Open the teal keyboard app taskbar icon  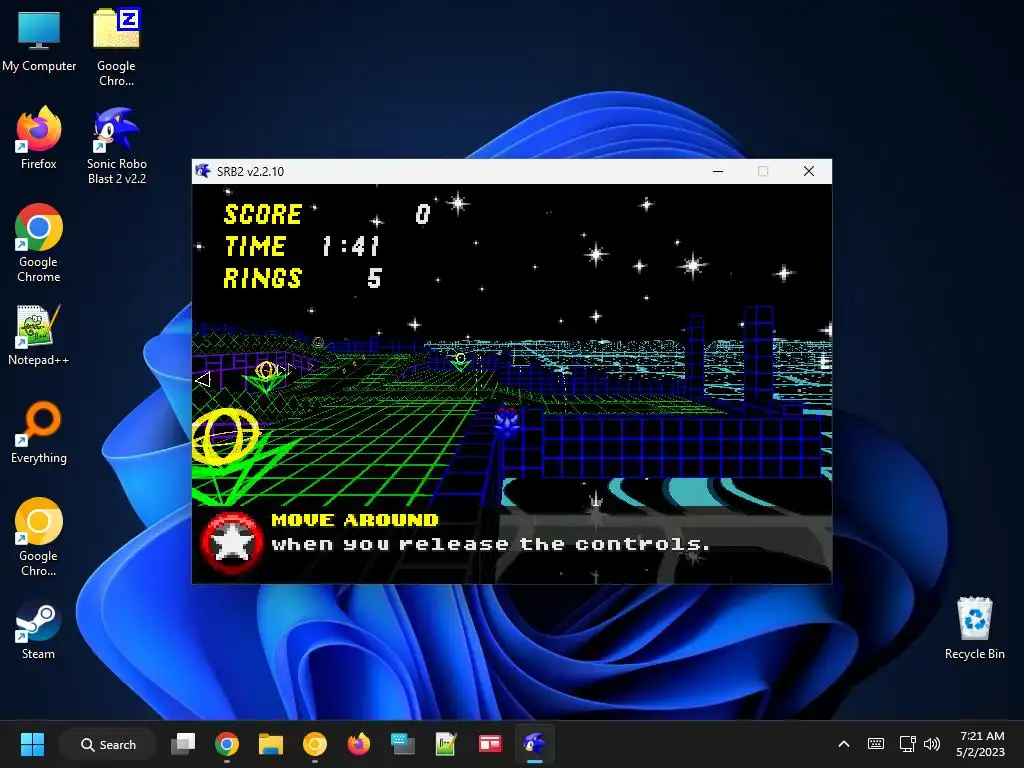click(x=402, y=744)
